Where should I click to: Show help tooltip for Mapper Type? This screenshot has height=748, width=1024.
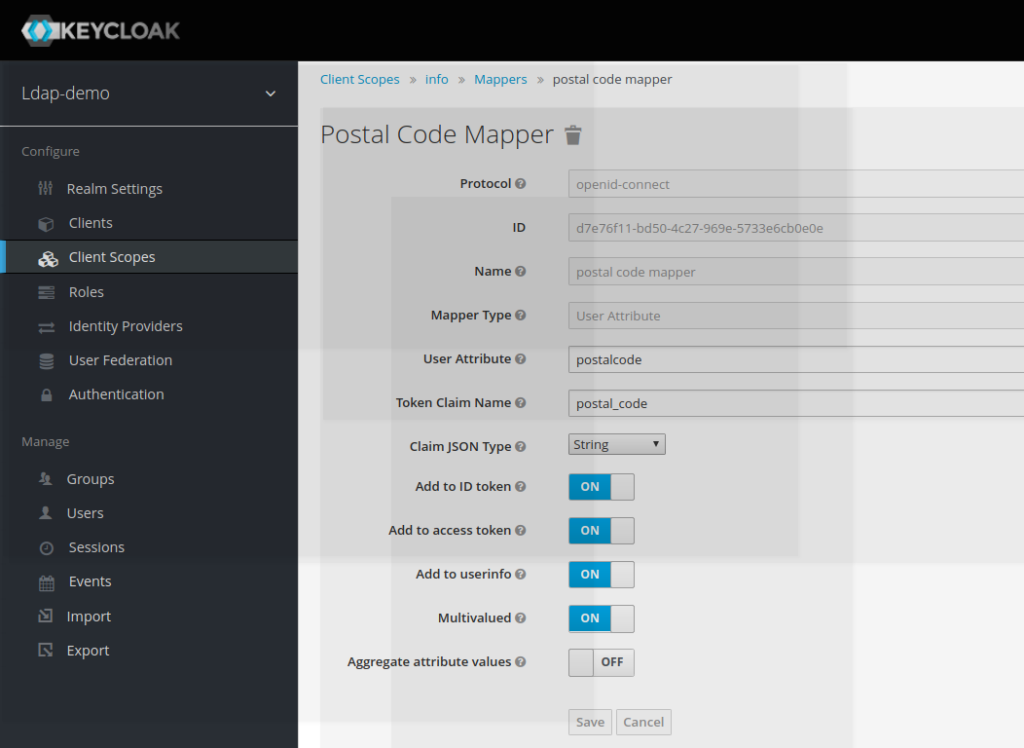coord(520,315)
